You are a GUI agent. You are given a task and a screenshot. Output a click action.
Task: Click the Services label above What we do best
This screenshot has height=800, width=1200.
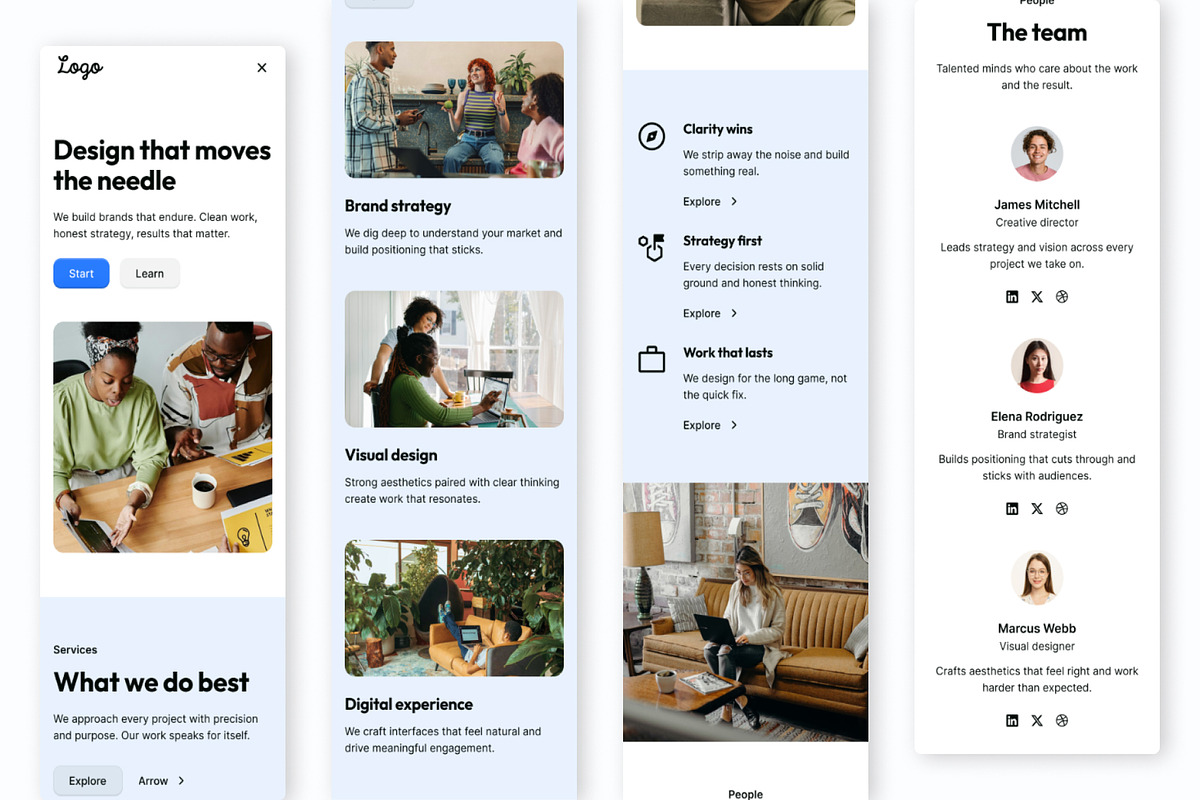(x=75, y=650)
